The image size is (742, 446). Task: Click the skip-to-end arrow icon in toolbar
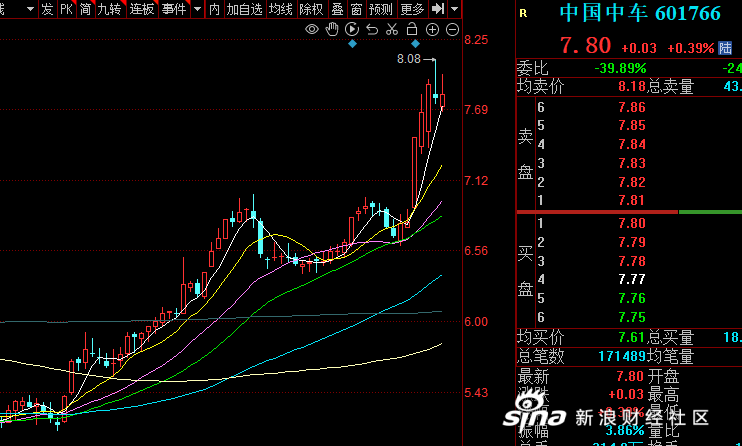[438, 9]
